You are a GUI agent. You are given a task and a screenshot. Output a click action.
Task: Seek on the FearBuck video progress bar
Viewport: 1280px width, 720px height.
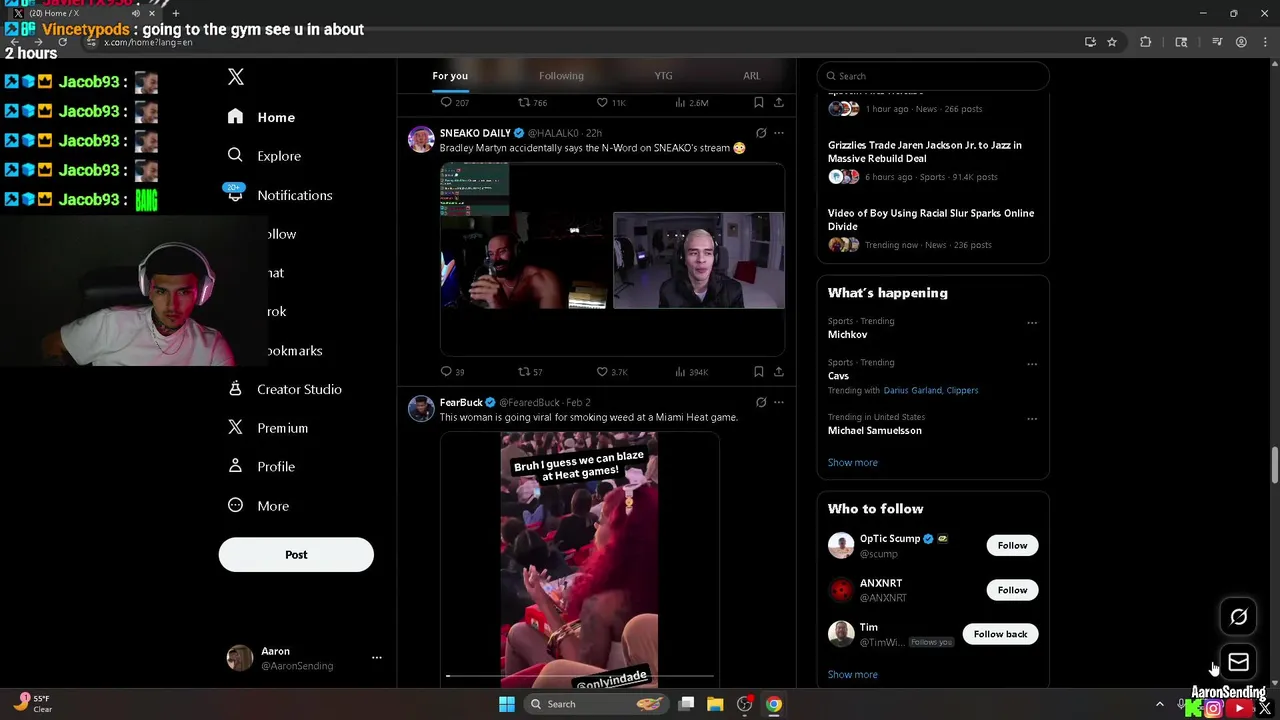coord(580,676)
